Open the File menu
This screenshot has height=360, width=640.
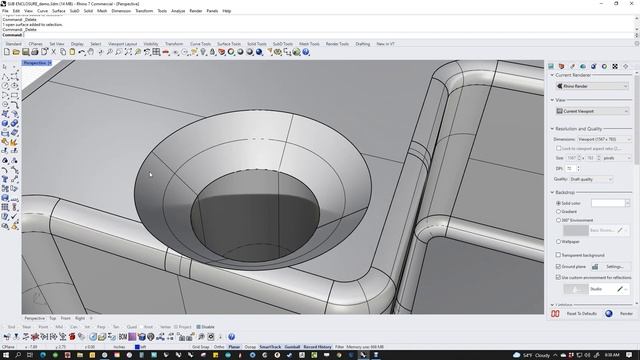tap(5, 11)
